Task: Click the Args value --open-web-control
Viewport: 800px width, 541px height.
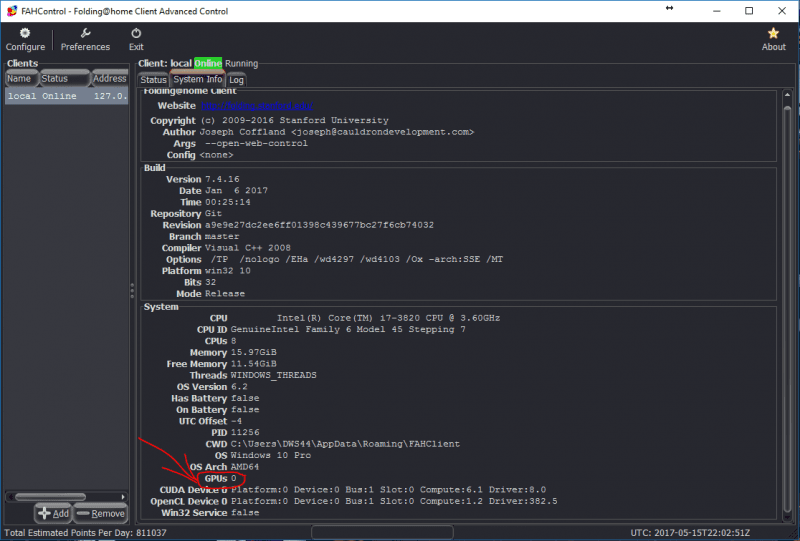Action: (257, 143)
